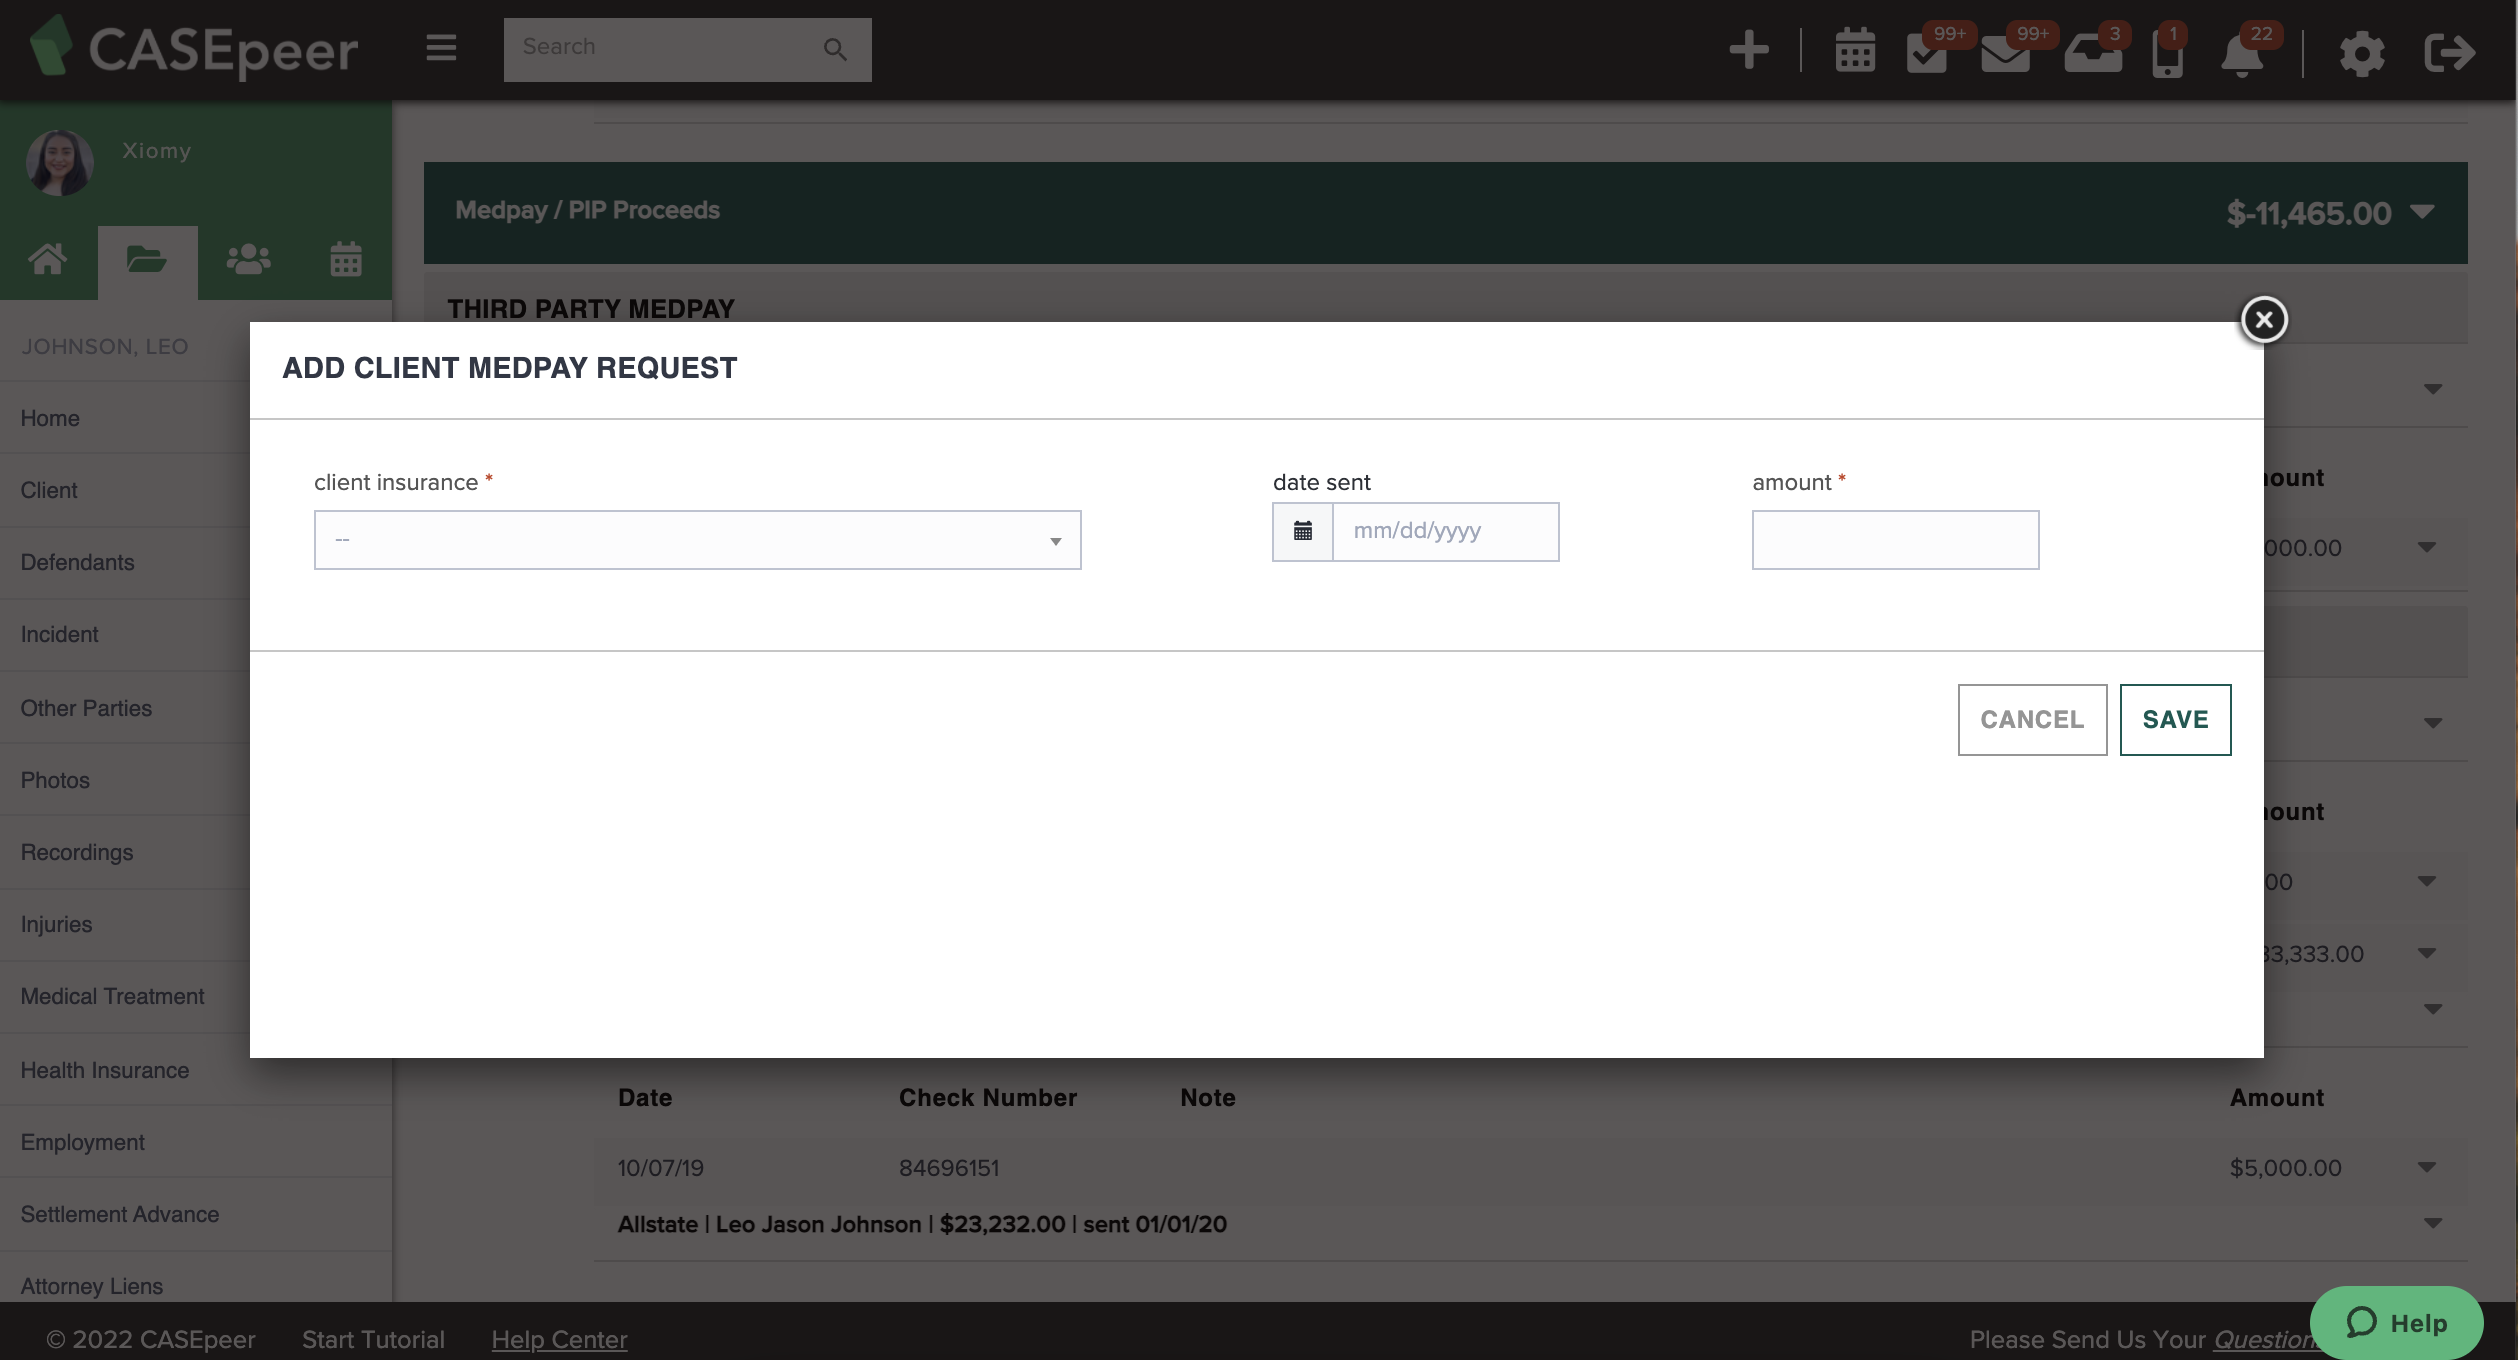Select the people group tab

(x=248, y=260)
